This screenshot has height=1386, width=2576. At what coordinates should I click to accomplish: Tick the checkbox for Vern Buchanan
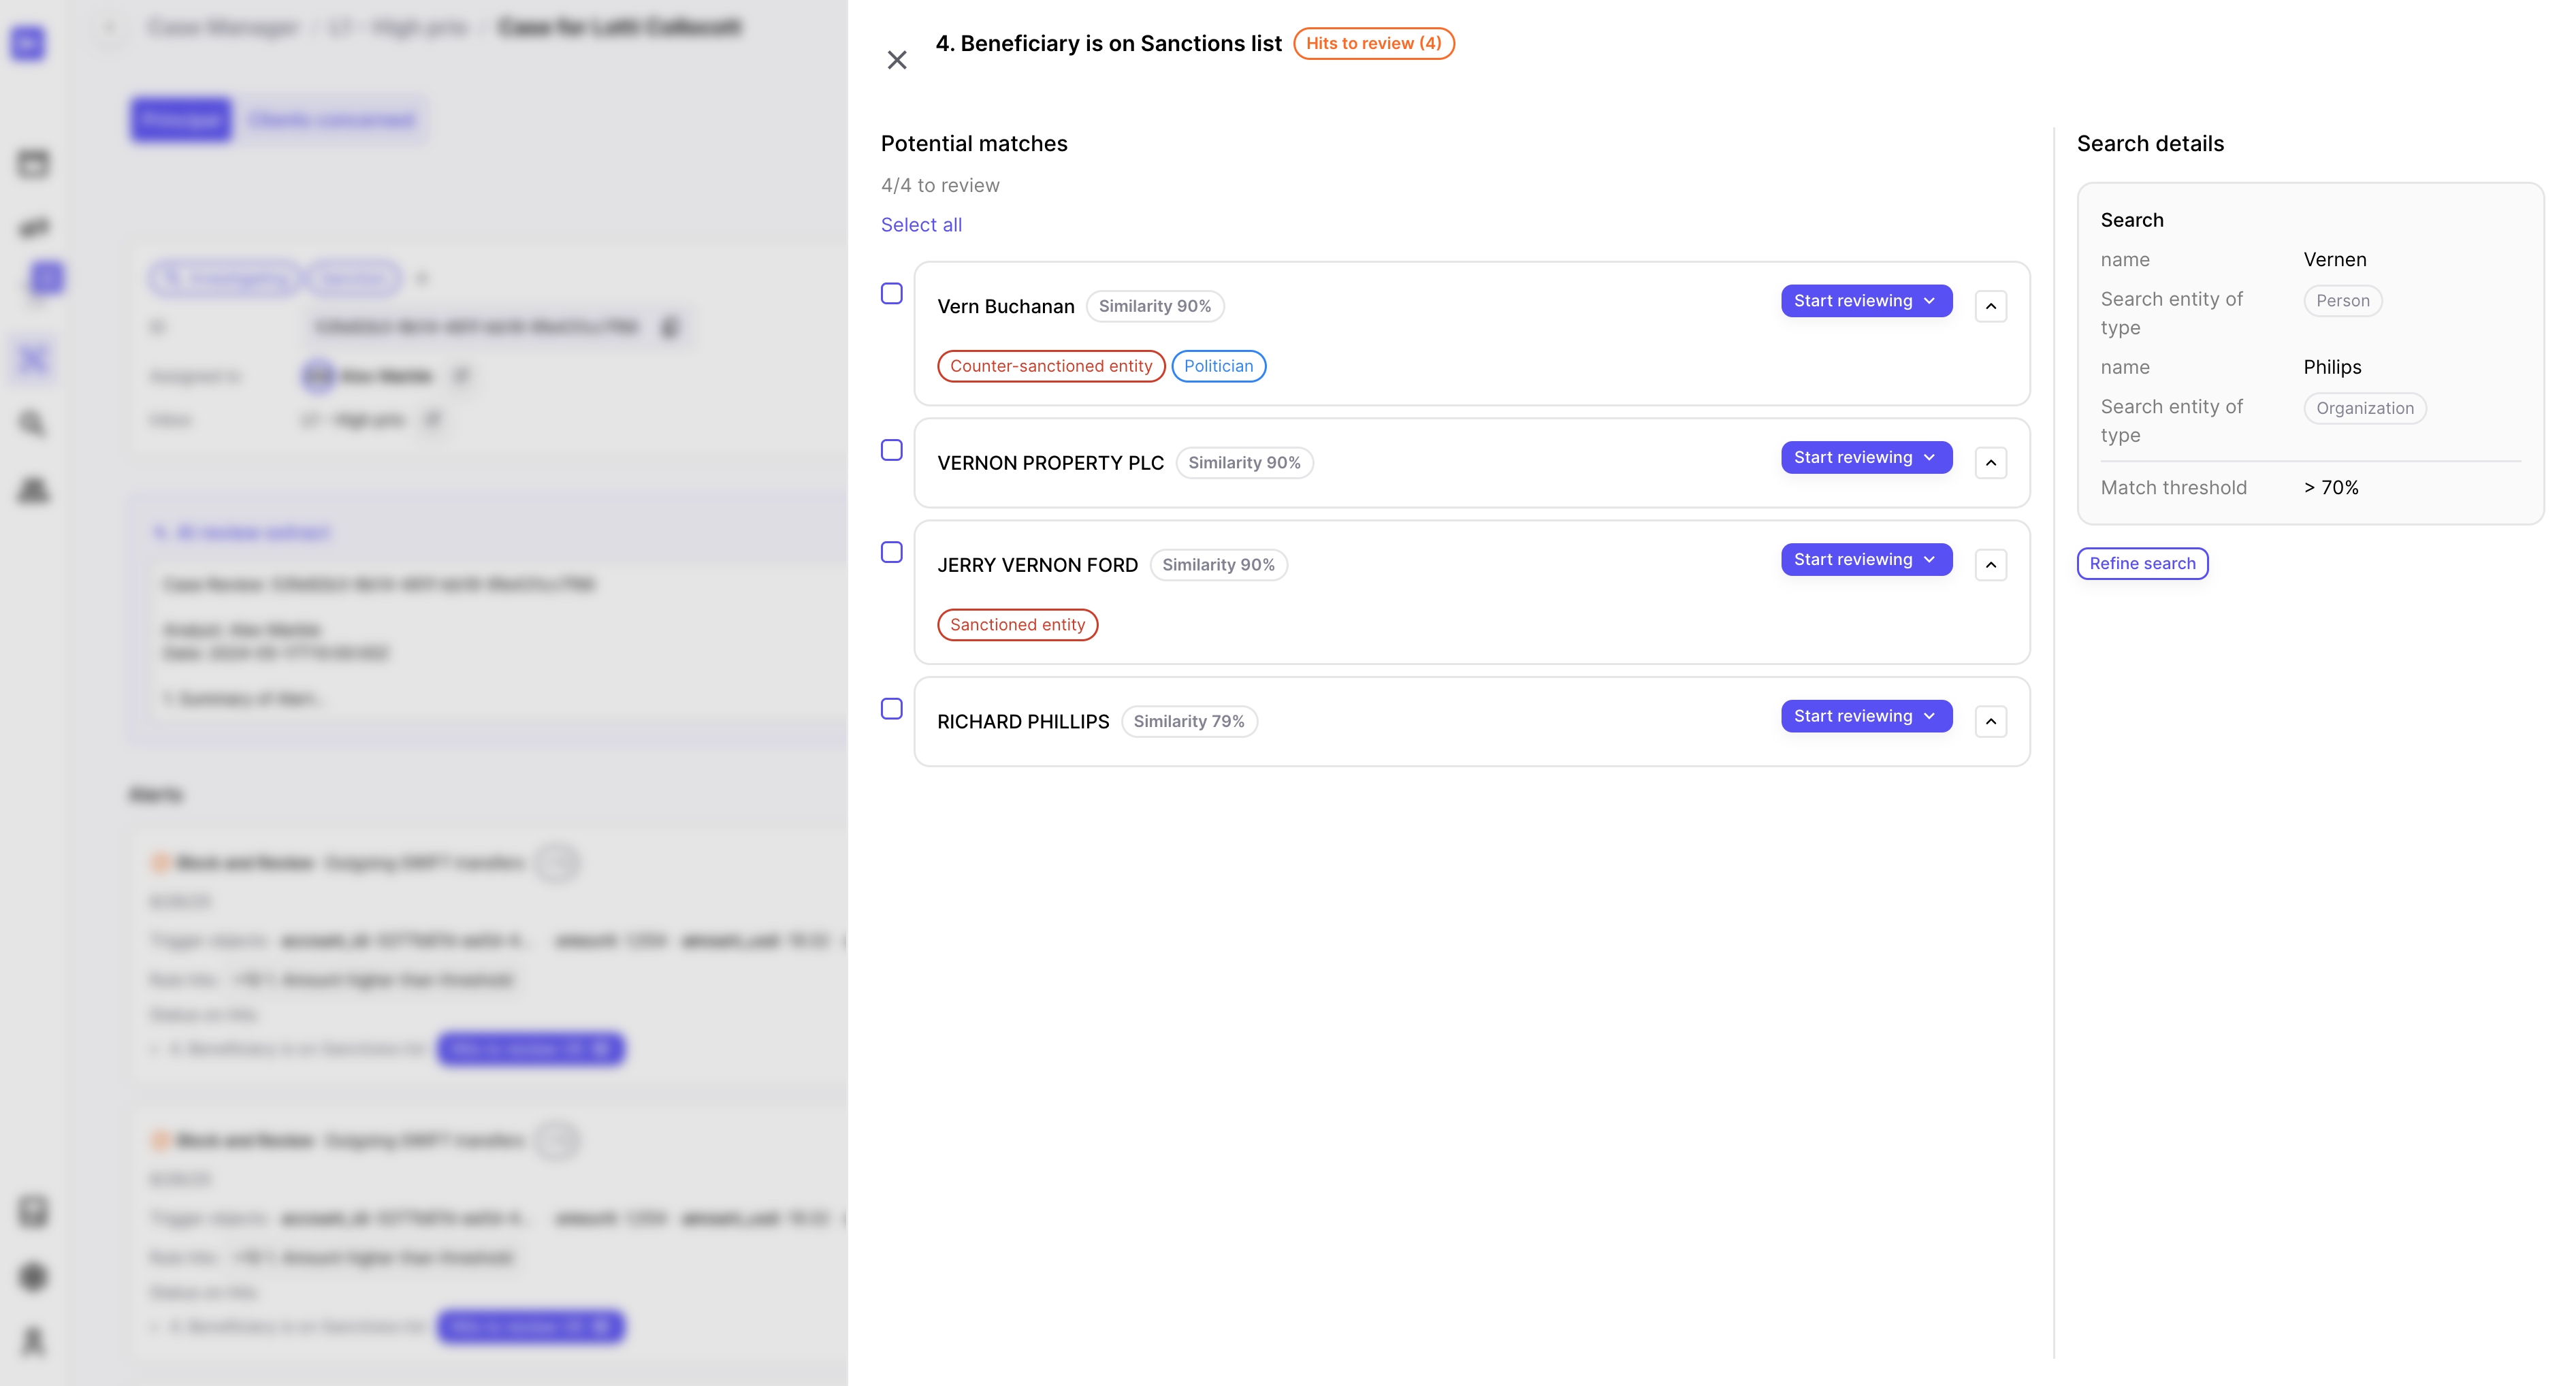pyautogui.click(x=892, y=293)
